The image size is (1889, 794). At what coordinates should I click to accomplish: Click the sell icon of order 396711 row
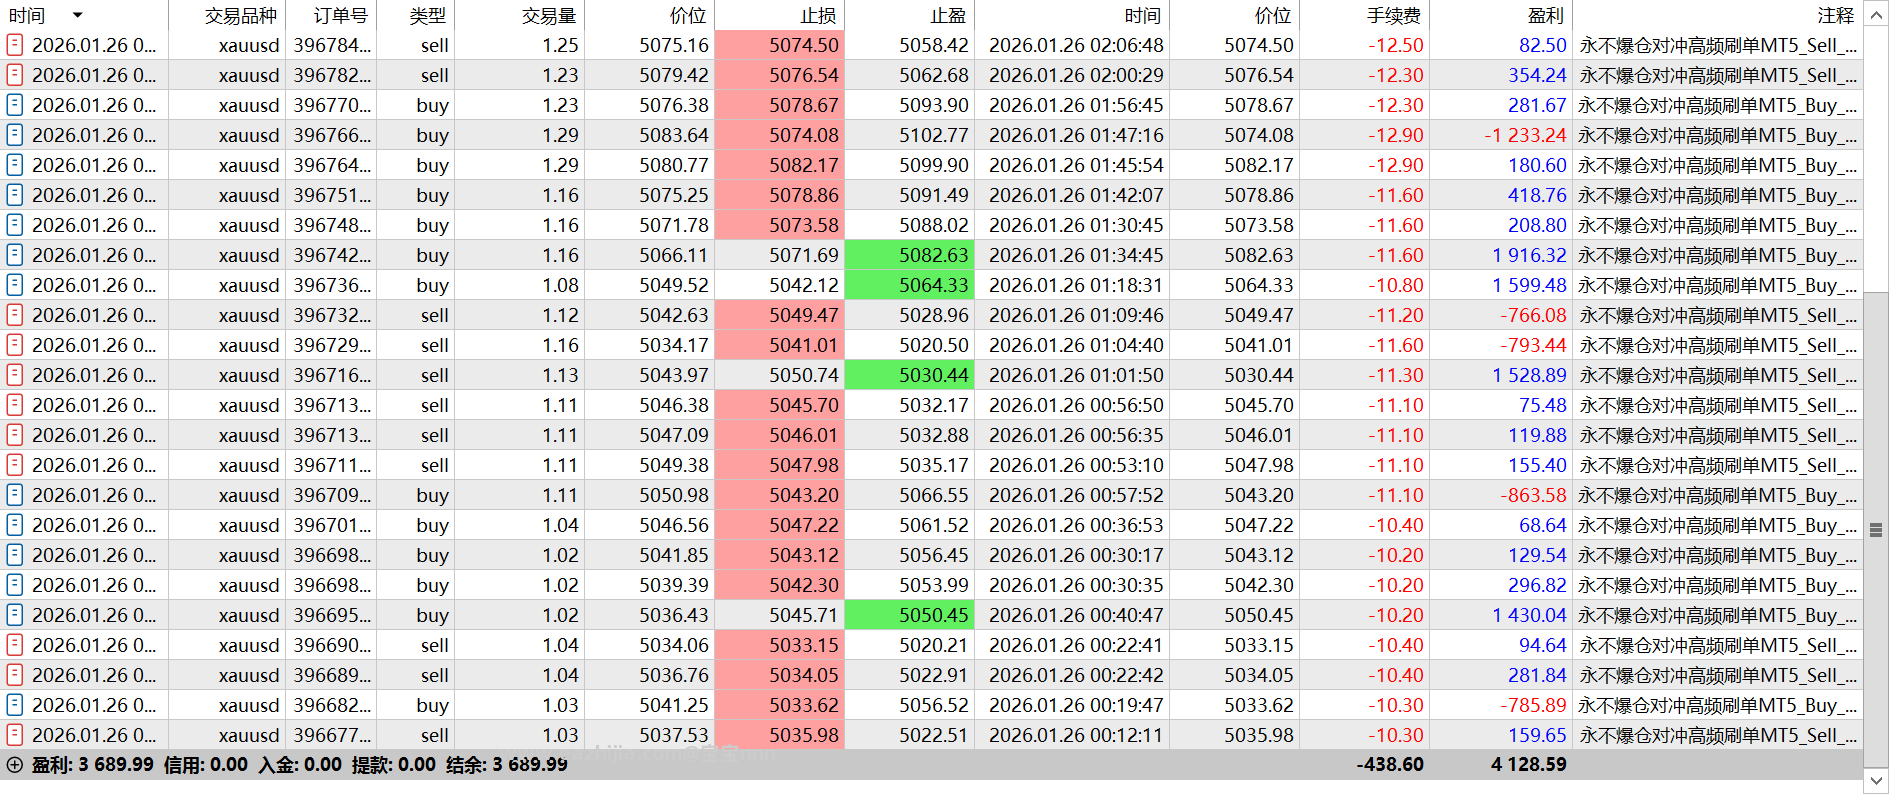tap(15, 465)
